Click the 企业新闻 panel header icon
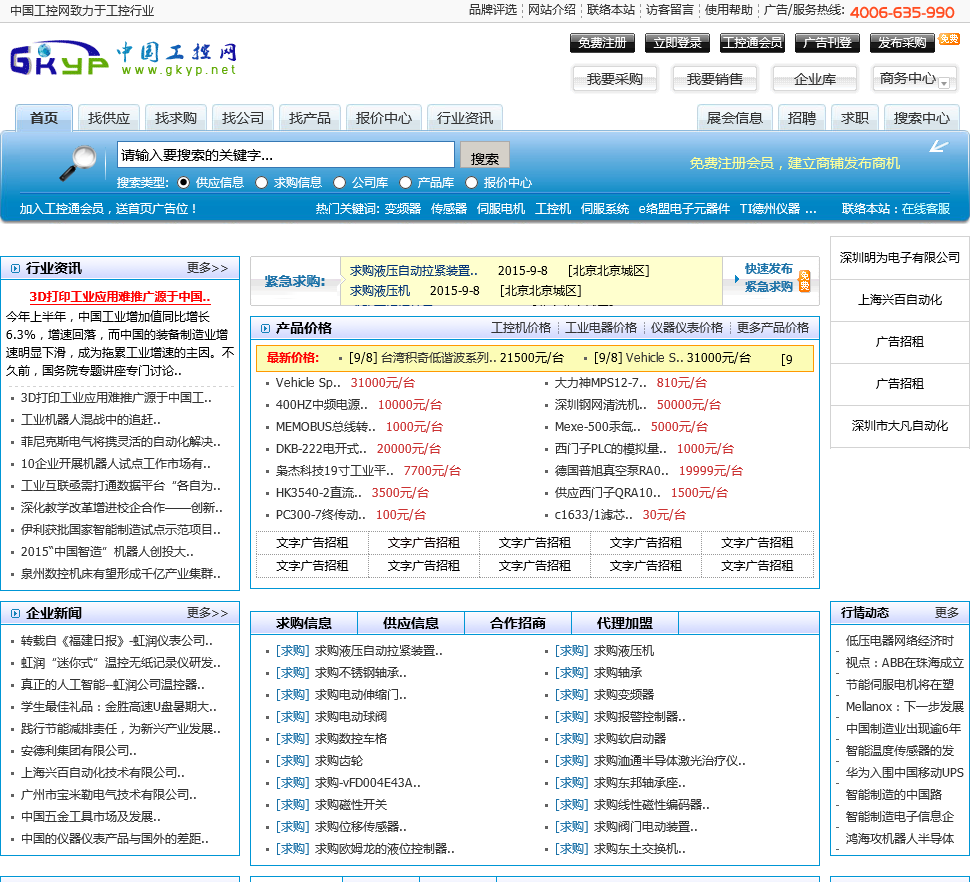Screen dimensions: 970x882 15,614
